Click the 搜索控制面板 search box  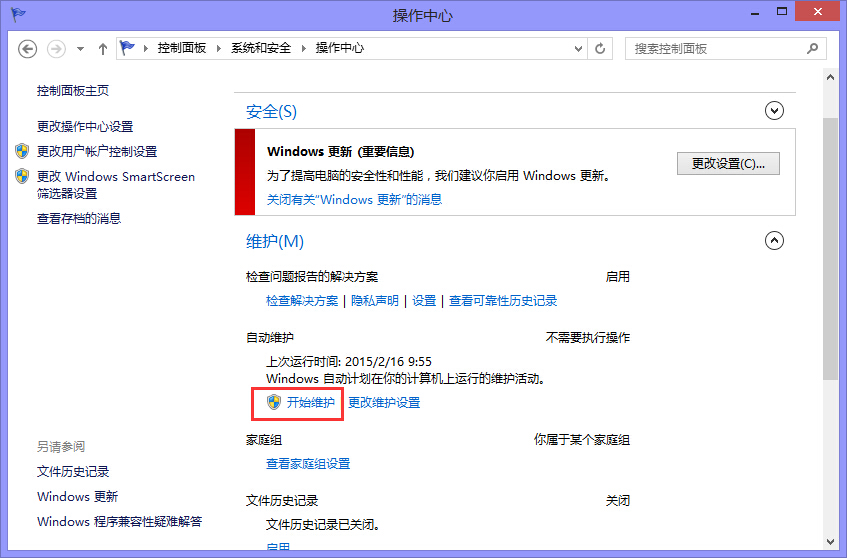point(715,49)
